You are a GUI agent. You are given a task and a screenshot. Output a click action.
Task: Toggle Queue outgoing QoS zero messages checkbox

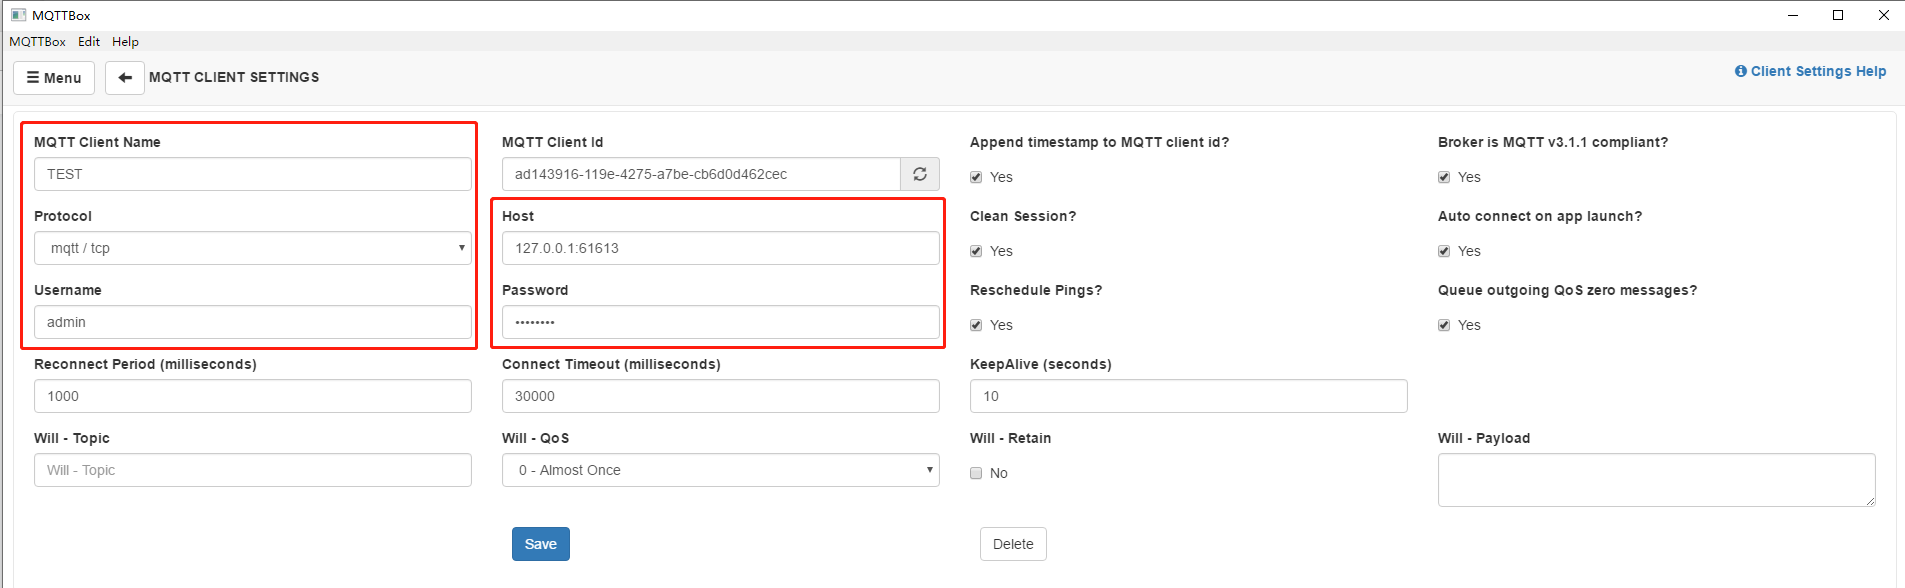(x=1444, y=325)
